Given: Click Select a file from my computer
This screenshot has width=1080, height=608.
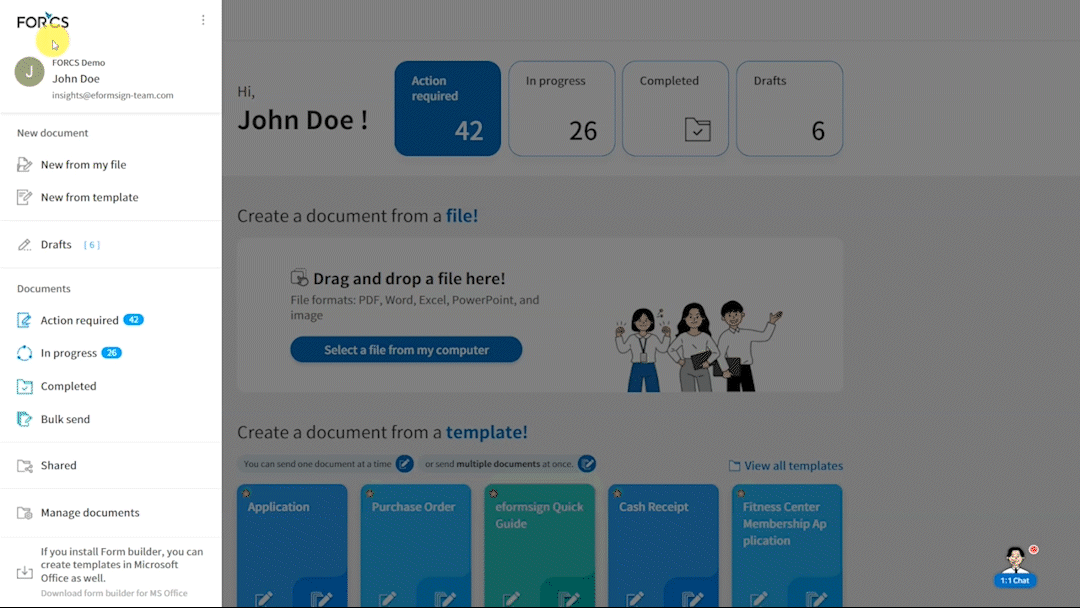Looking at the screenshot, I should [x=406, y=350].
